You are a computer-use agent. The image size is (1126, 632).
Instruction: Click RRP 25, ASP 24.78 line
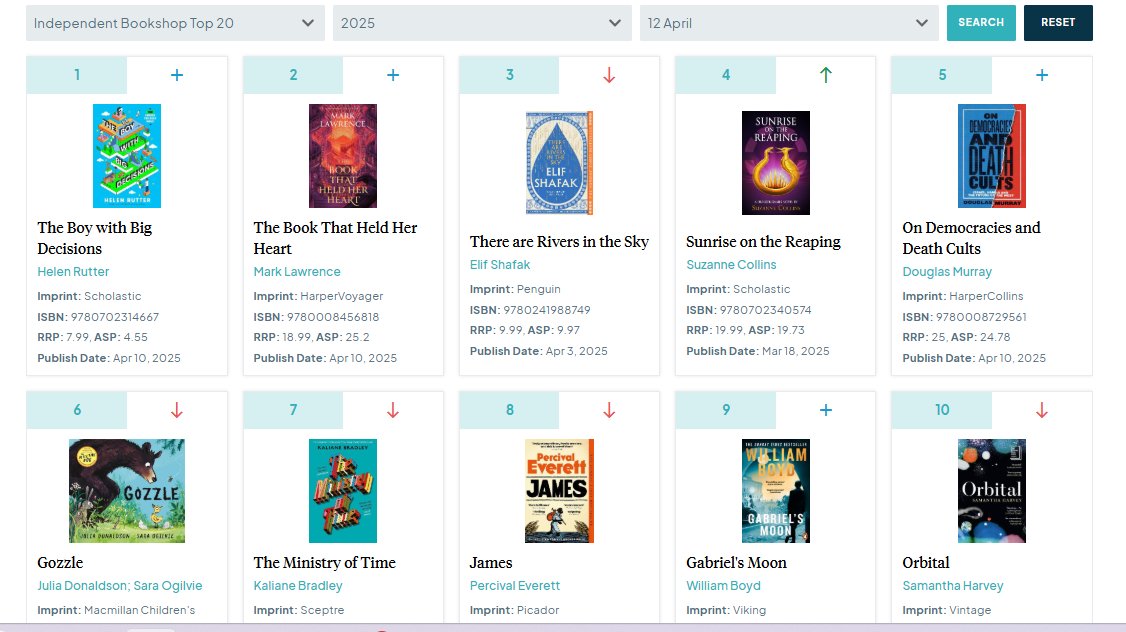click(957, 337)
